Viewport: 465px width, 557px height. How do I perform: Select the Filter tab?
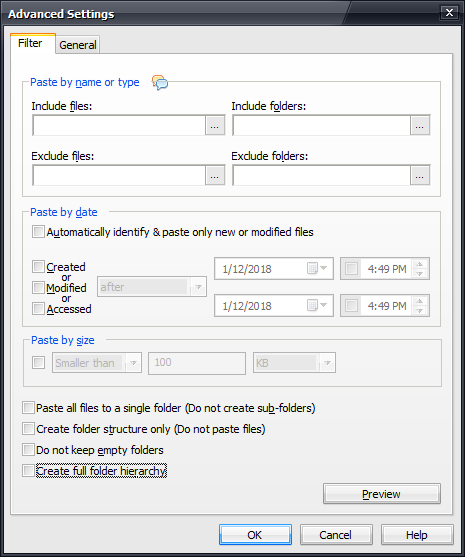click(31, 43)
